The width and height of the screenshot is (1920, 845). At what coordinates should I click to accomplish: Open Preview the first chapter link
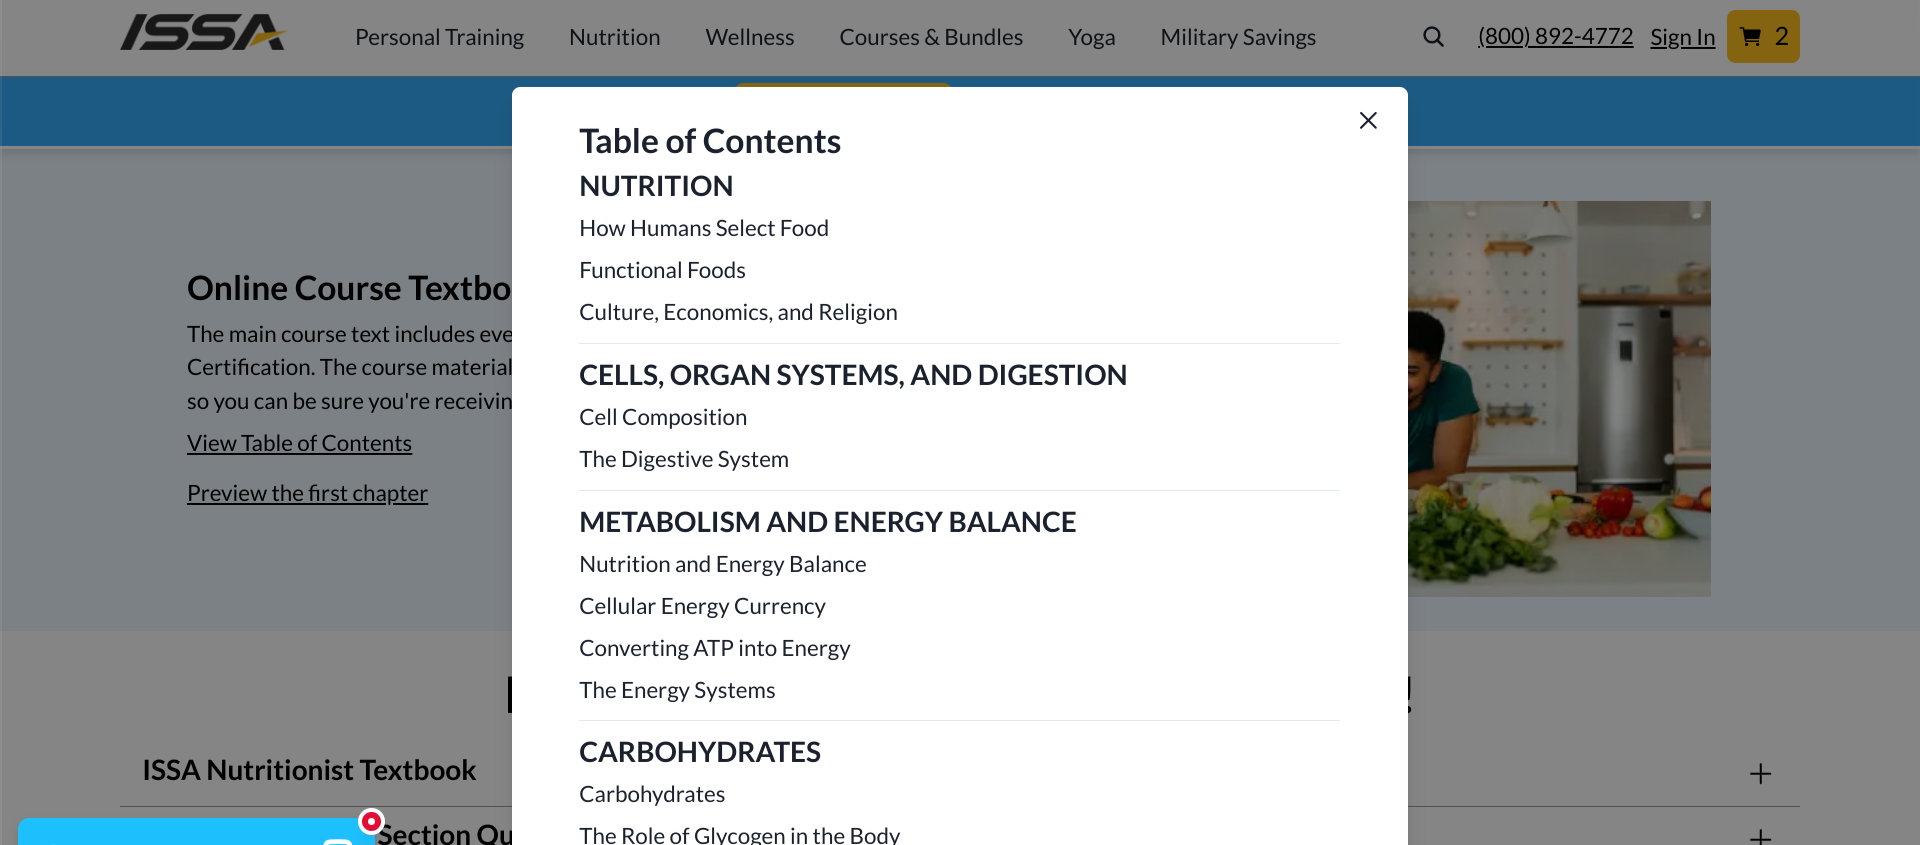pos(307,493)
